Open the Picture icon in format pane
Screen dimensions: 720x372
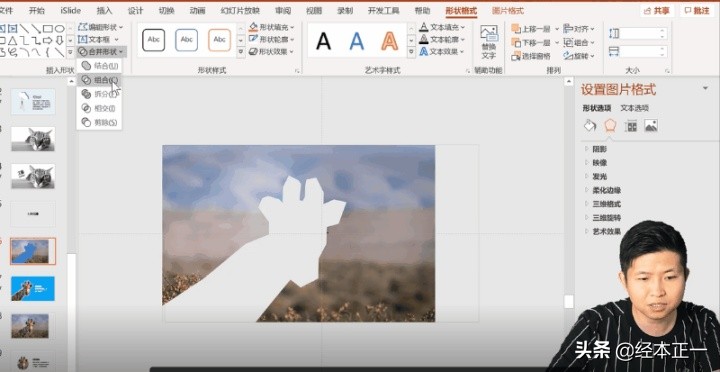click(651, 125)
